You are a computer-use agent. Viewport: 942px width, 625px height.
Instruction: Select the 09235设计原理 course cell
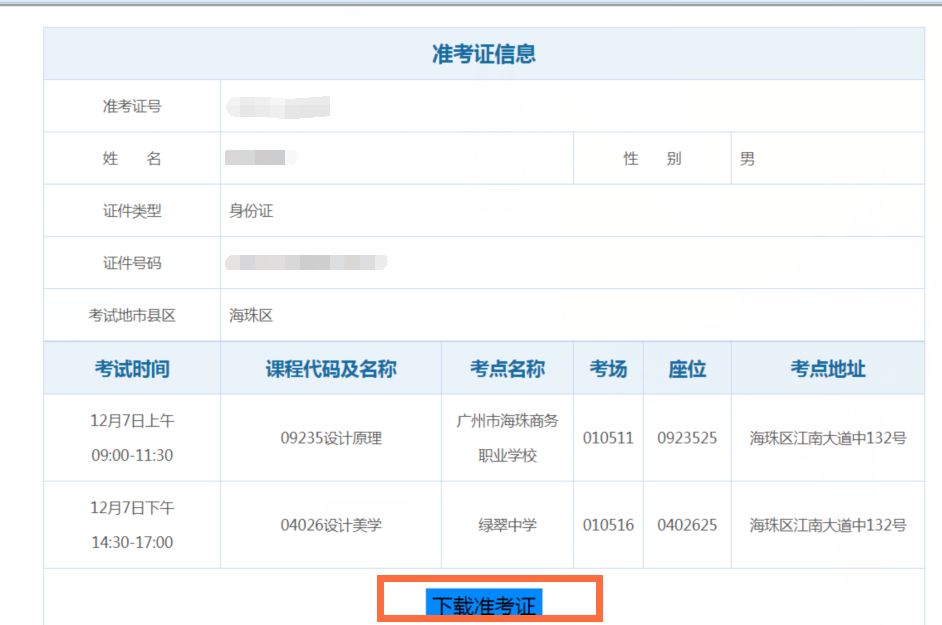[331, 438]
